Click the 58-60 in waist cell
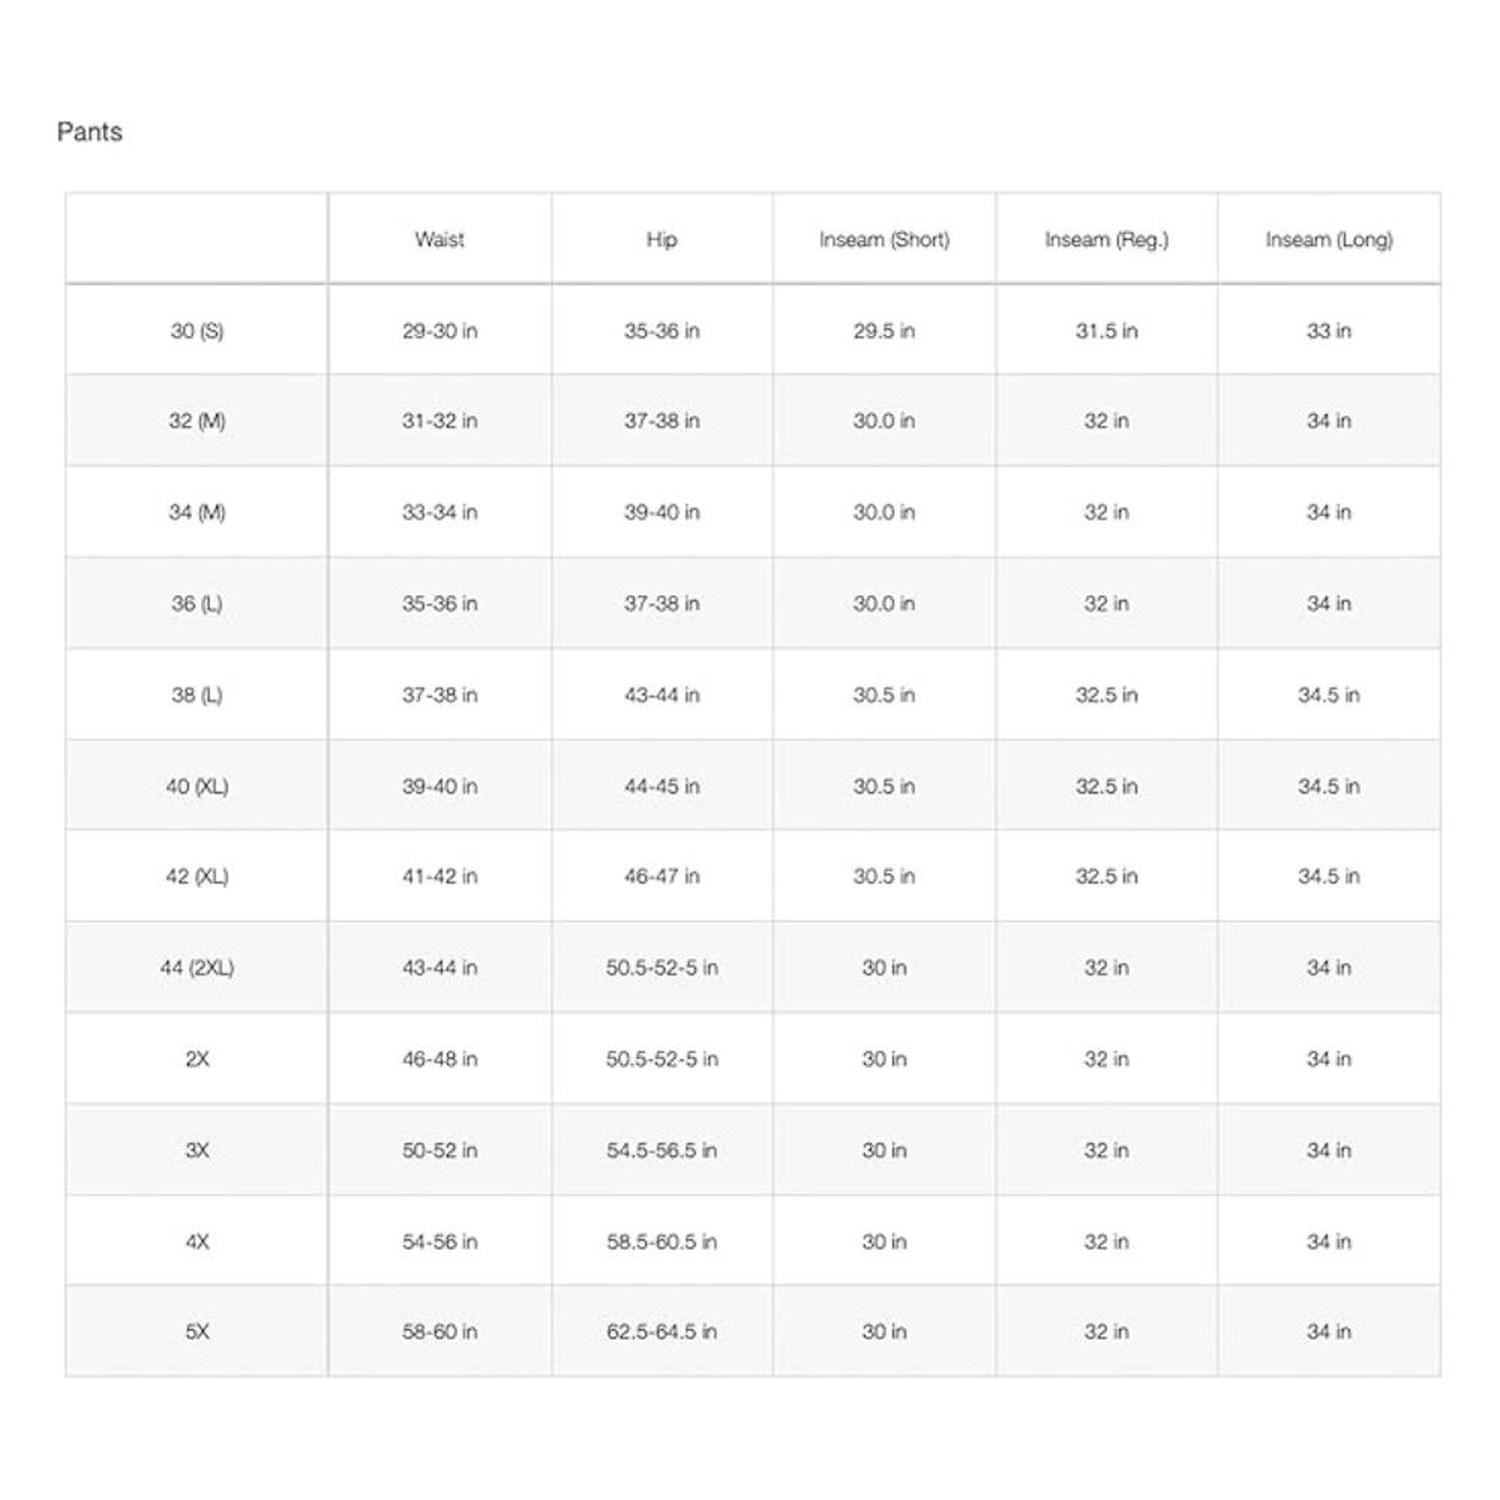This screenshot has width=1500, height=1500. [439, 1332]
